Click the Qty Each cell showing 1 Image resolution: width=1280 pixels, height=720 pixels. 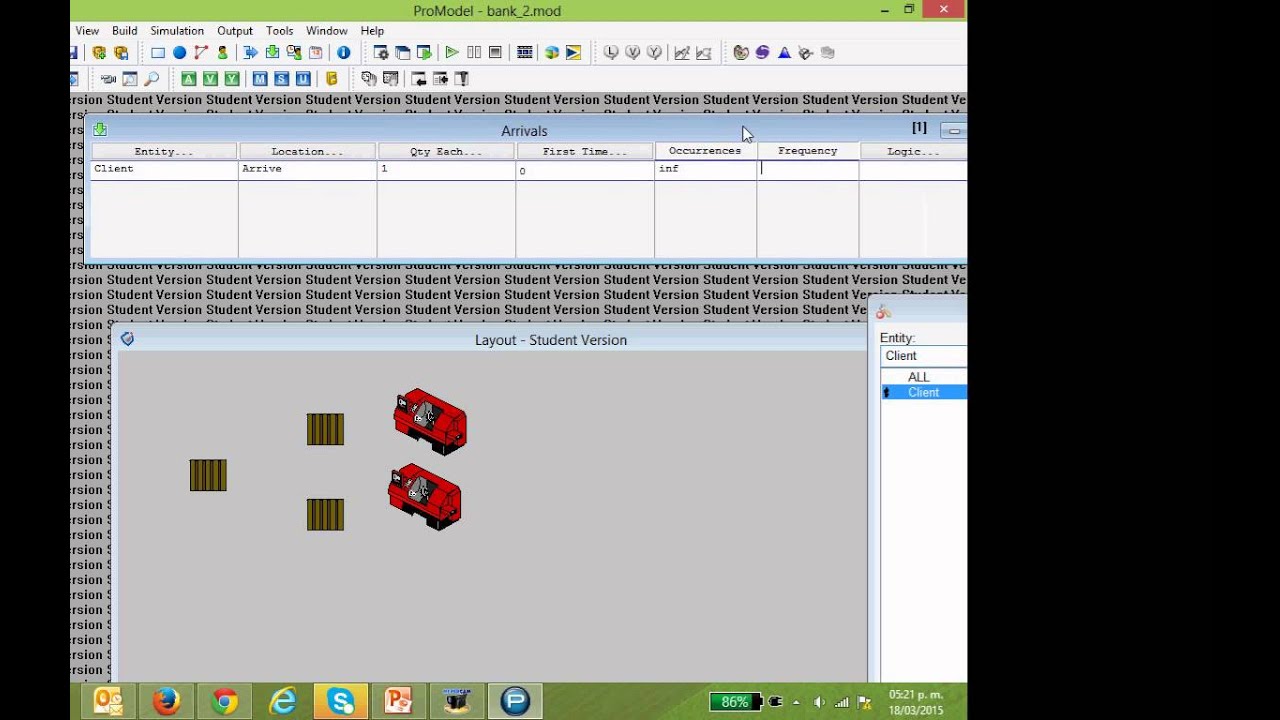tap(446, 170)
